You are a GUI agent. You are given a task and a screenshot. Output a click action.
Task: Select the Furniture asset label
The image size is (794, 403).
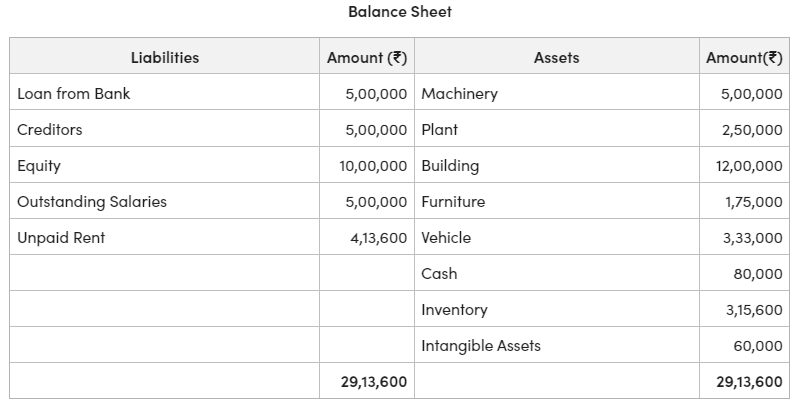pos(453,202)
